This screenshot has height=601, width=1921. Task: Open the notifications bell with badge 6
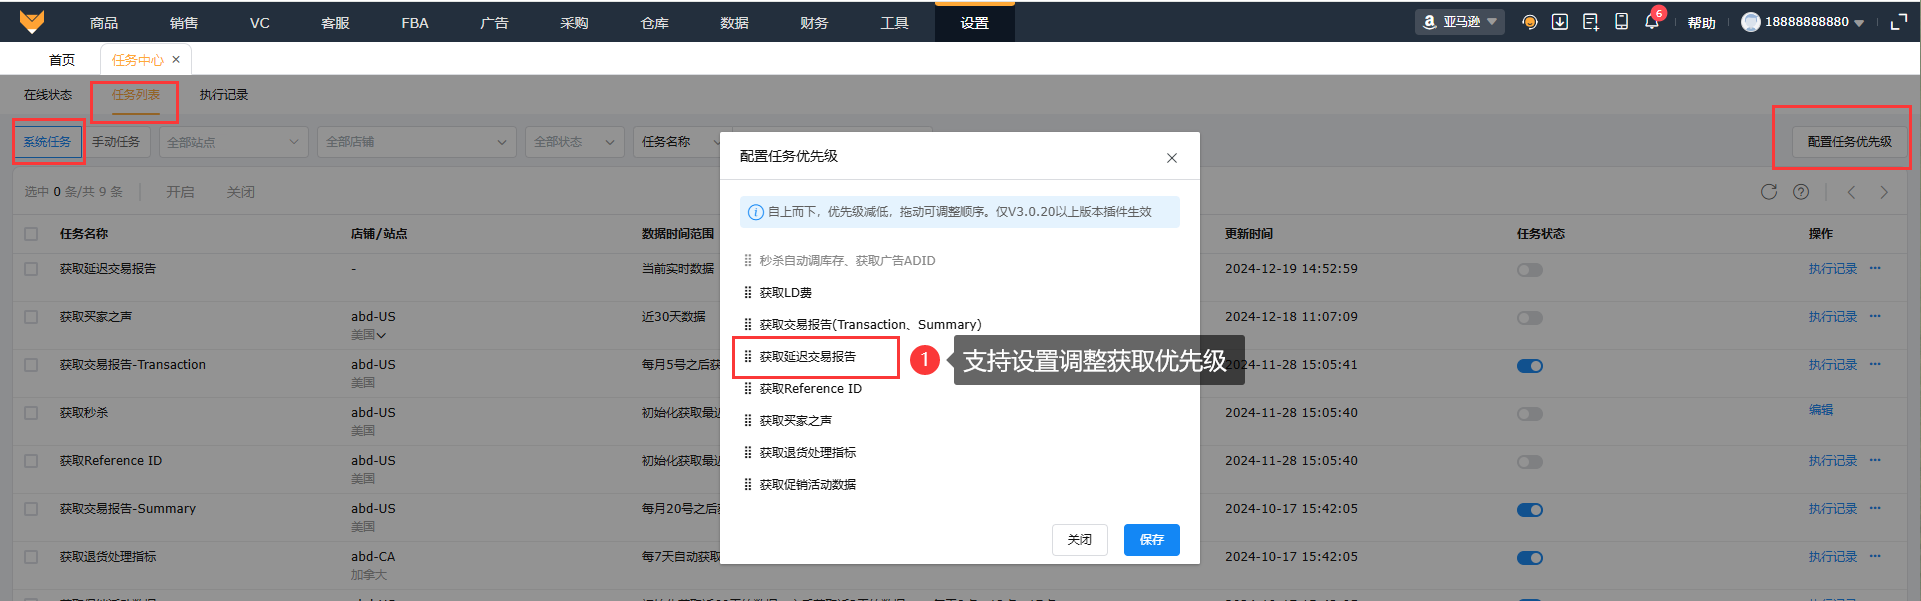1652,21
